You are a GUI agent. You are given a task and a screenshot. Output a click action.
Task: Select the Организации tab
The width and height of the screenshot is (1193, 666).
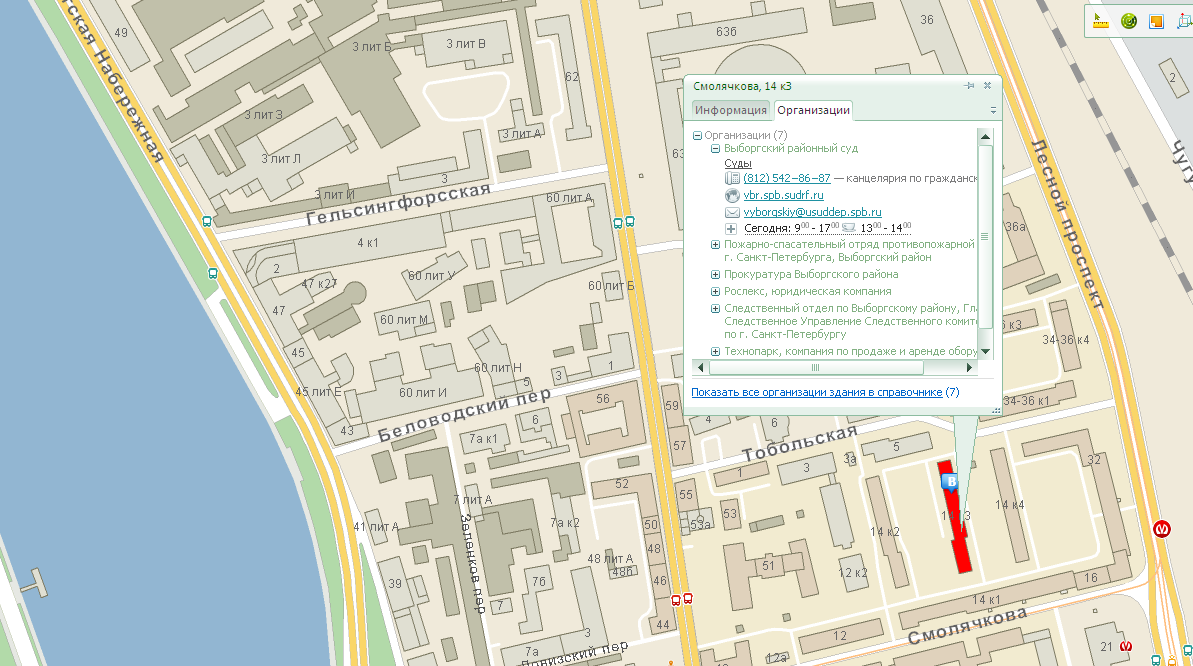[813, 110]
